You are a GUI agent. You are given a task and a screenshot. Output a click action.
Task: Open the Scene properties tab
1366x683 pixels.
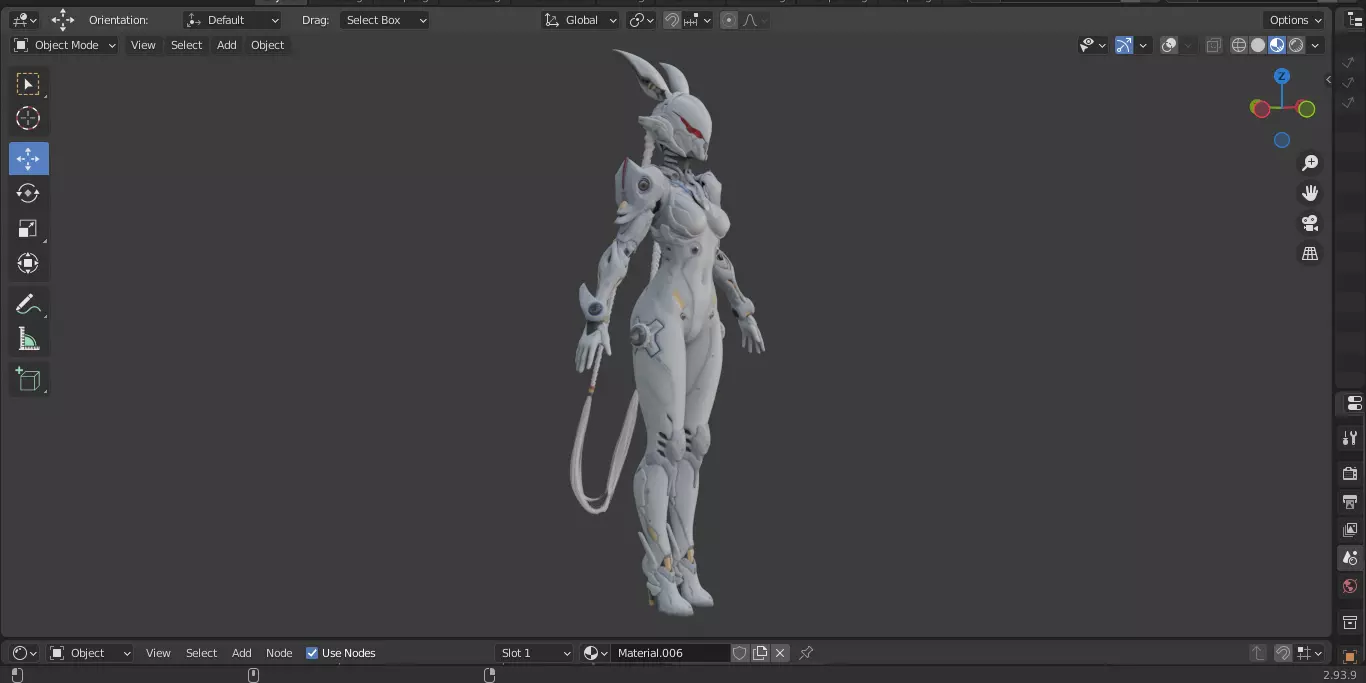[1350, 558]
